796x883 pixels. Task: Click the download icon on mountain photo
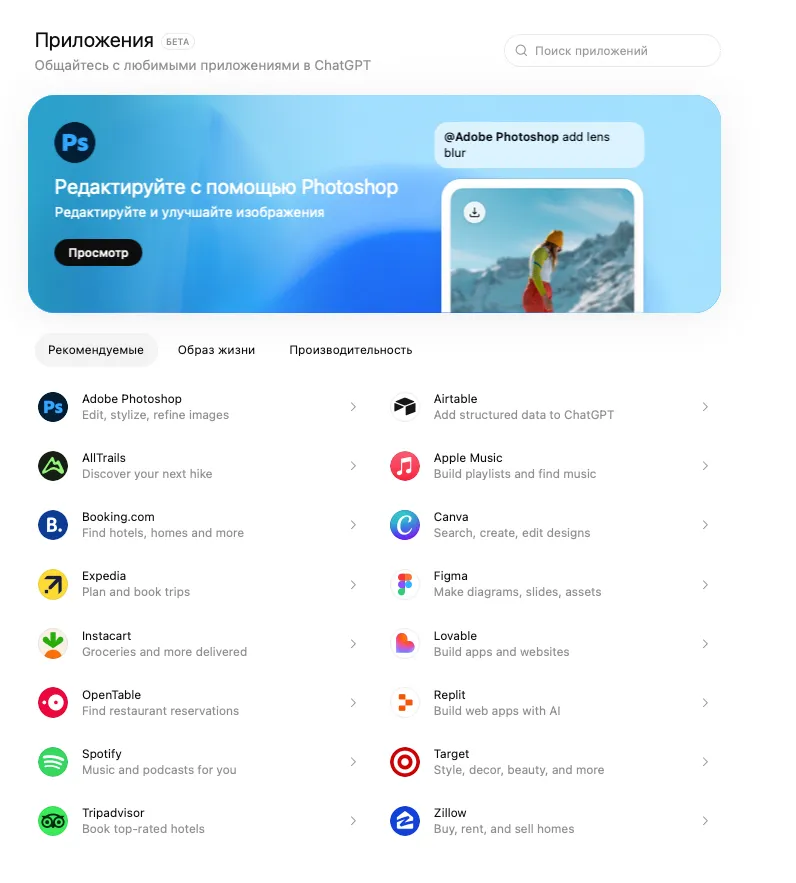[475, 212]
